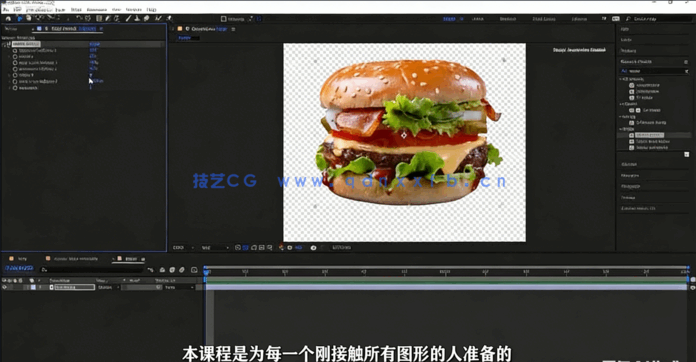
Task: Show hidden workspaces via double-chevron
Action: click(604, 19)
